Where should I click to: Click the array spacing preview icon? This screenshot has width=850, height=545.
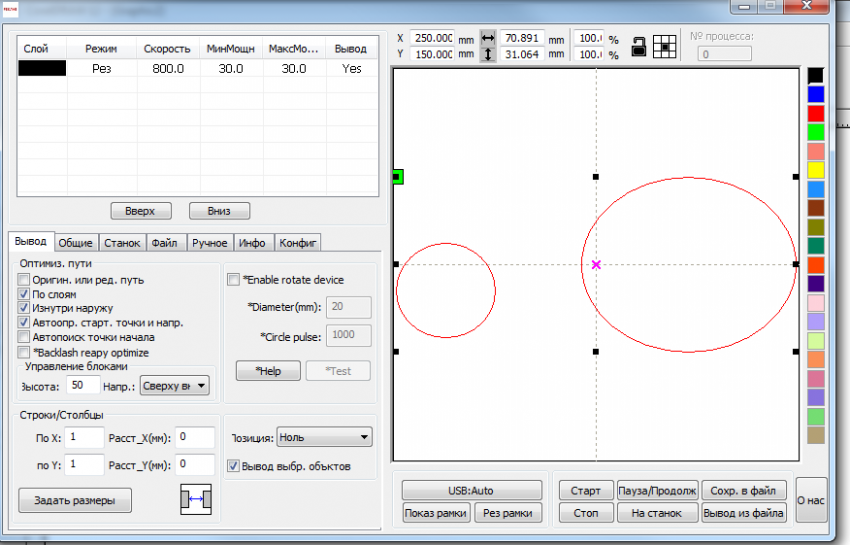195,498
